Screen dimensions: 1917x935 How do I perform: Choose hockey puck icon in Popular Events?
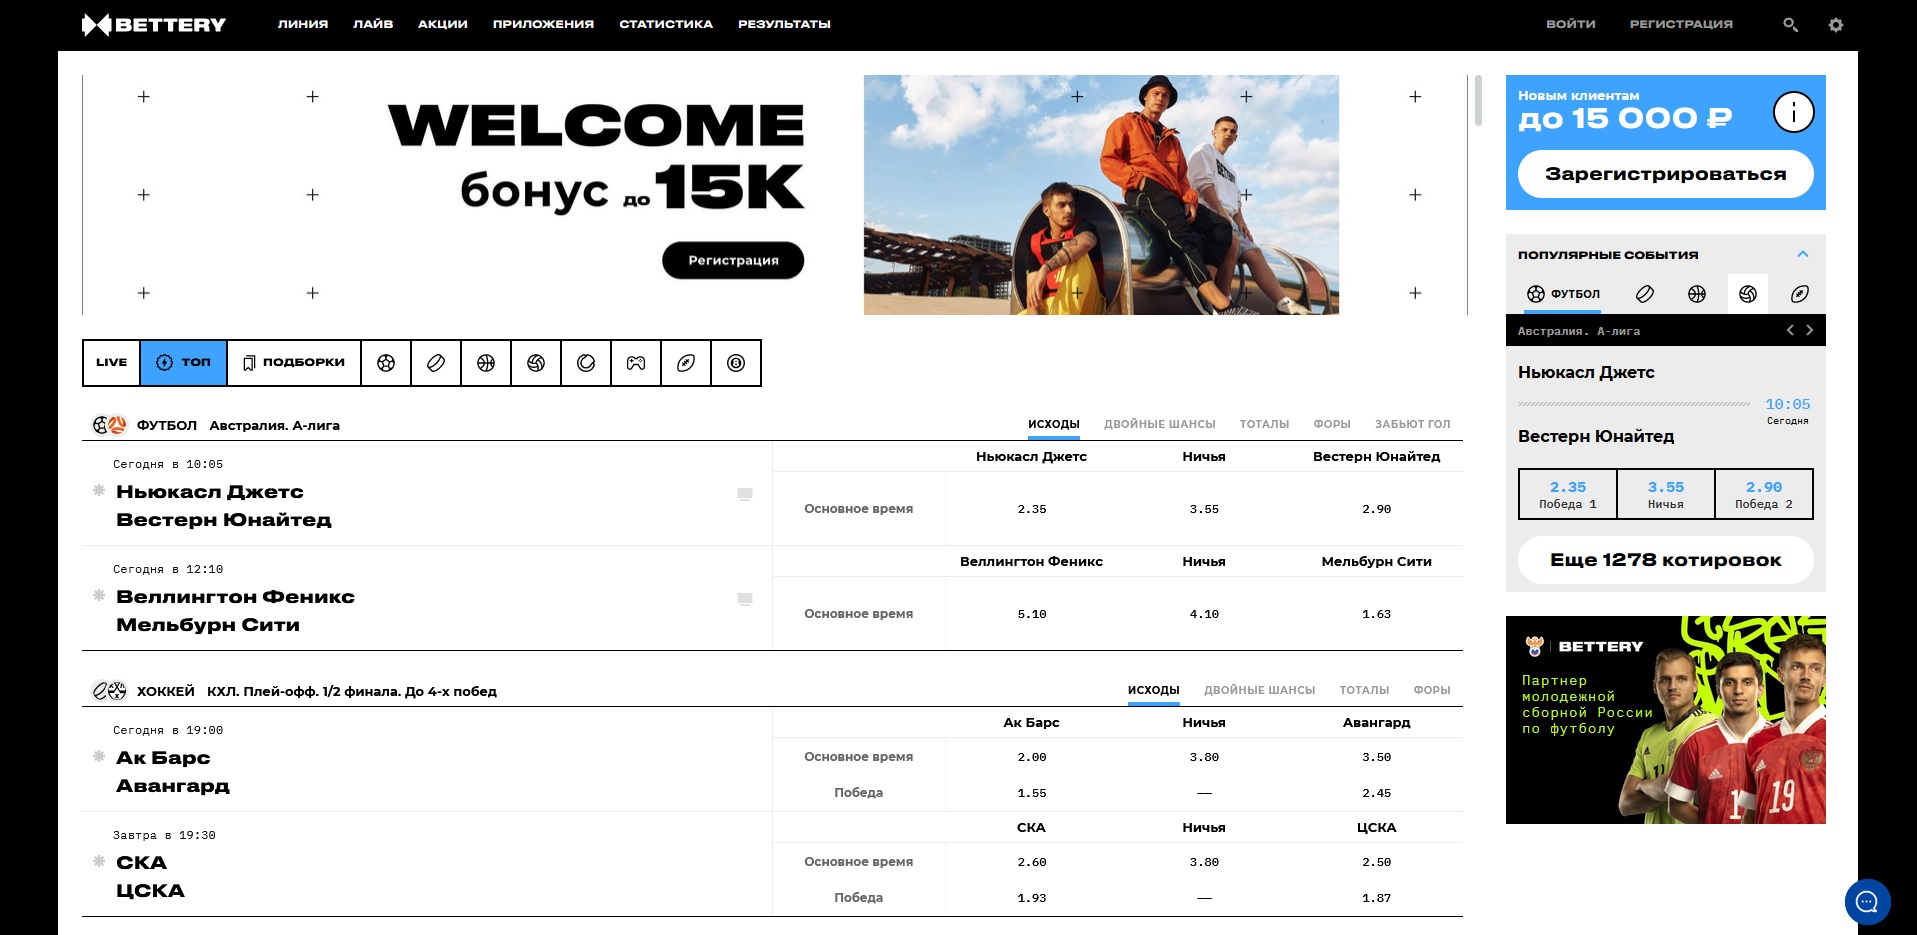(x=1644, y=294)
